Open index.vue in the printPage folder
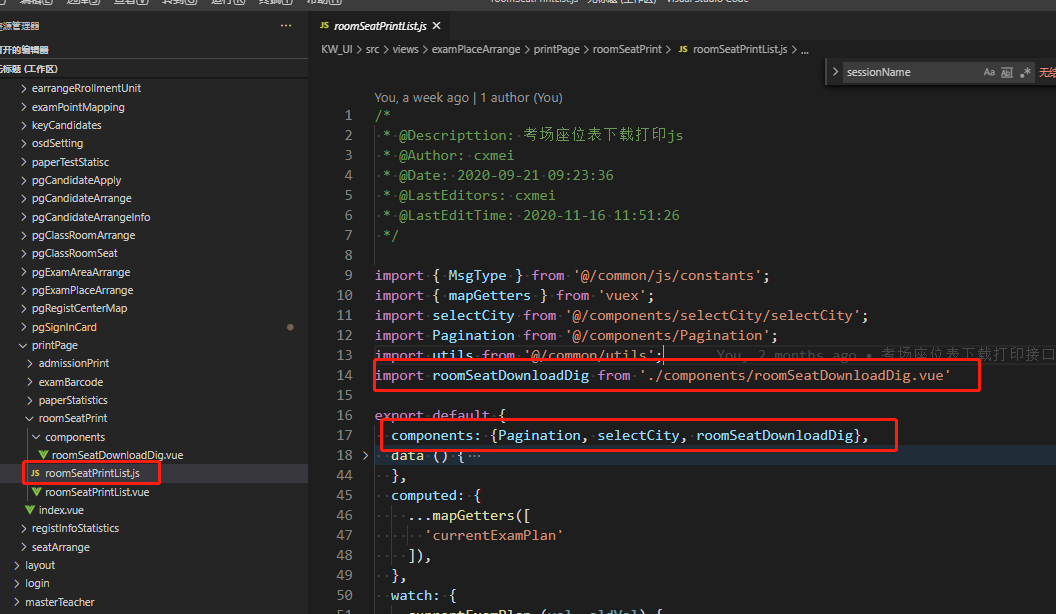This screenshot has height=614, width=1056. pyautogui.click(x=61, y=510)
